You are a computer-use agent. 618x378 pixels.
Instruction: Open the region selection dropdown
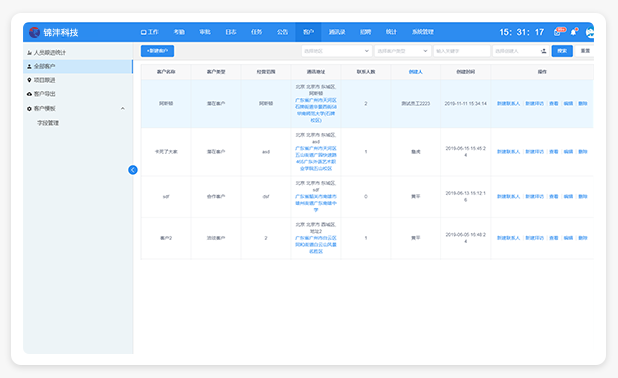coord(336,51)
